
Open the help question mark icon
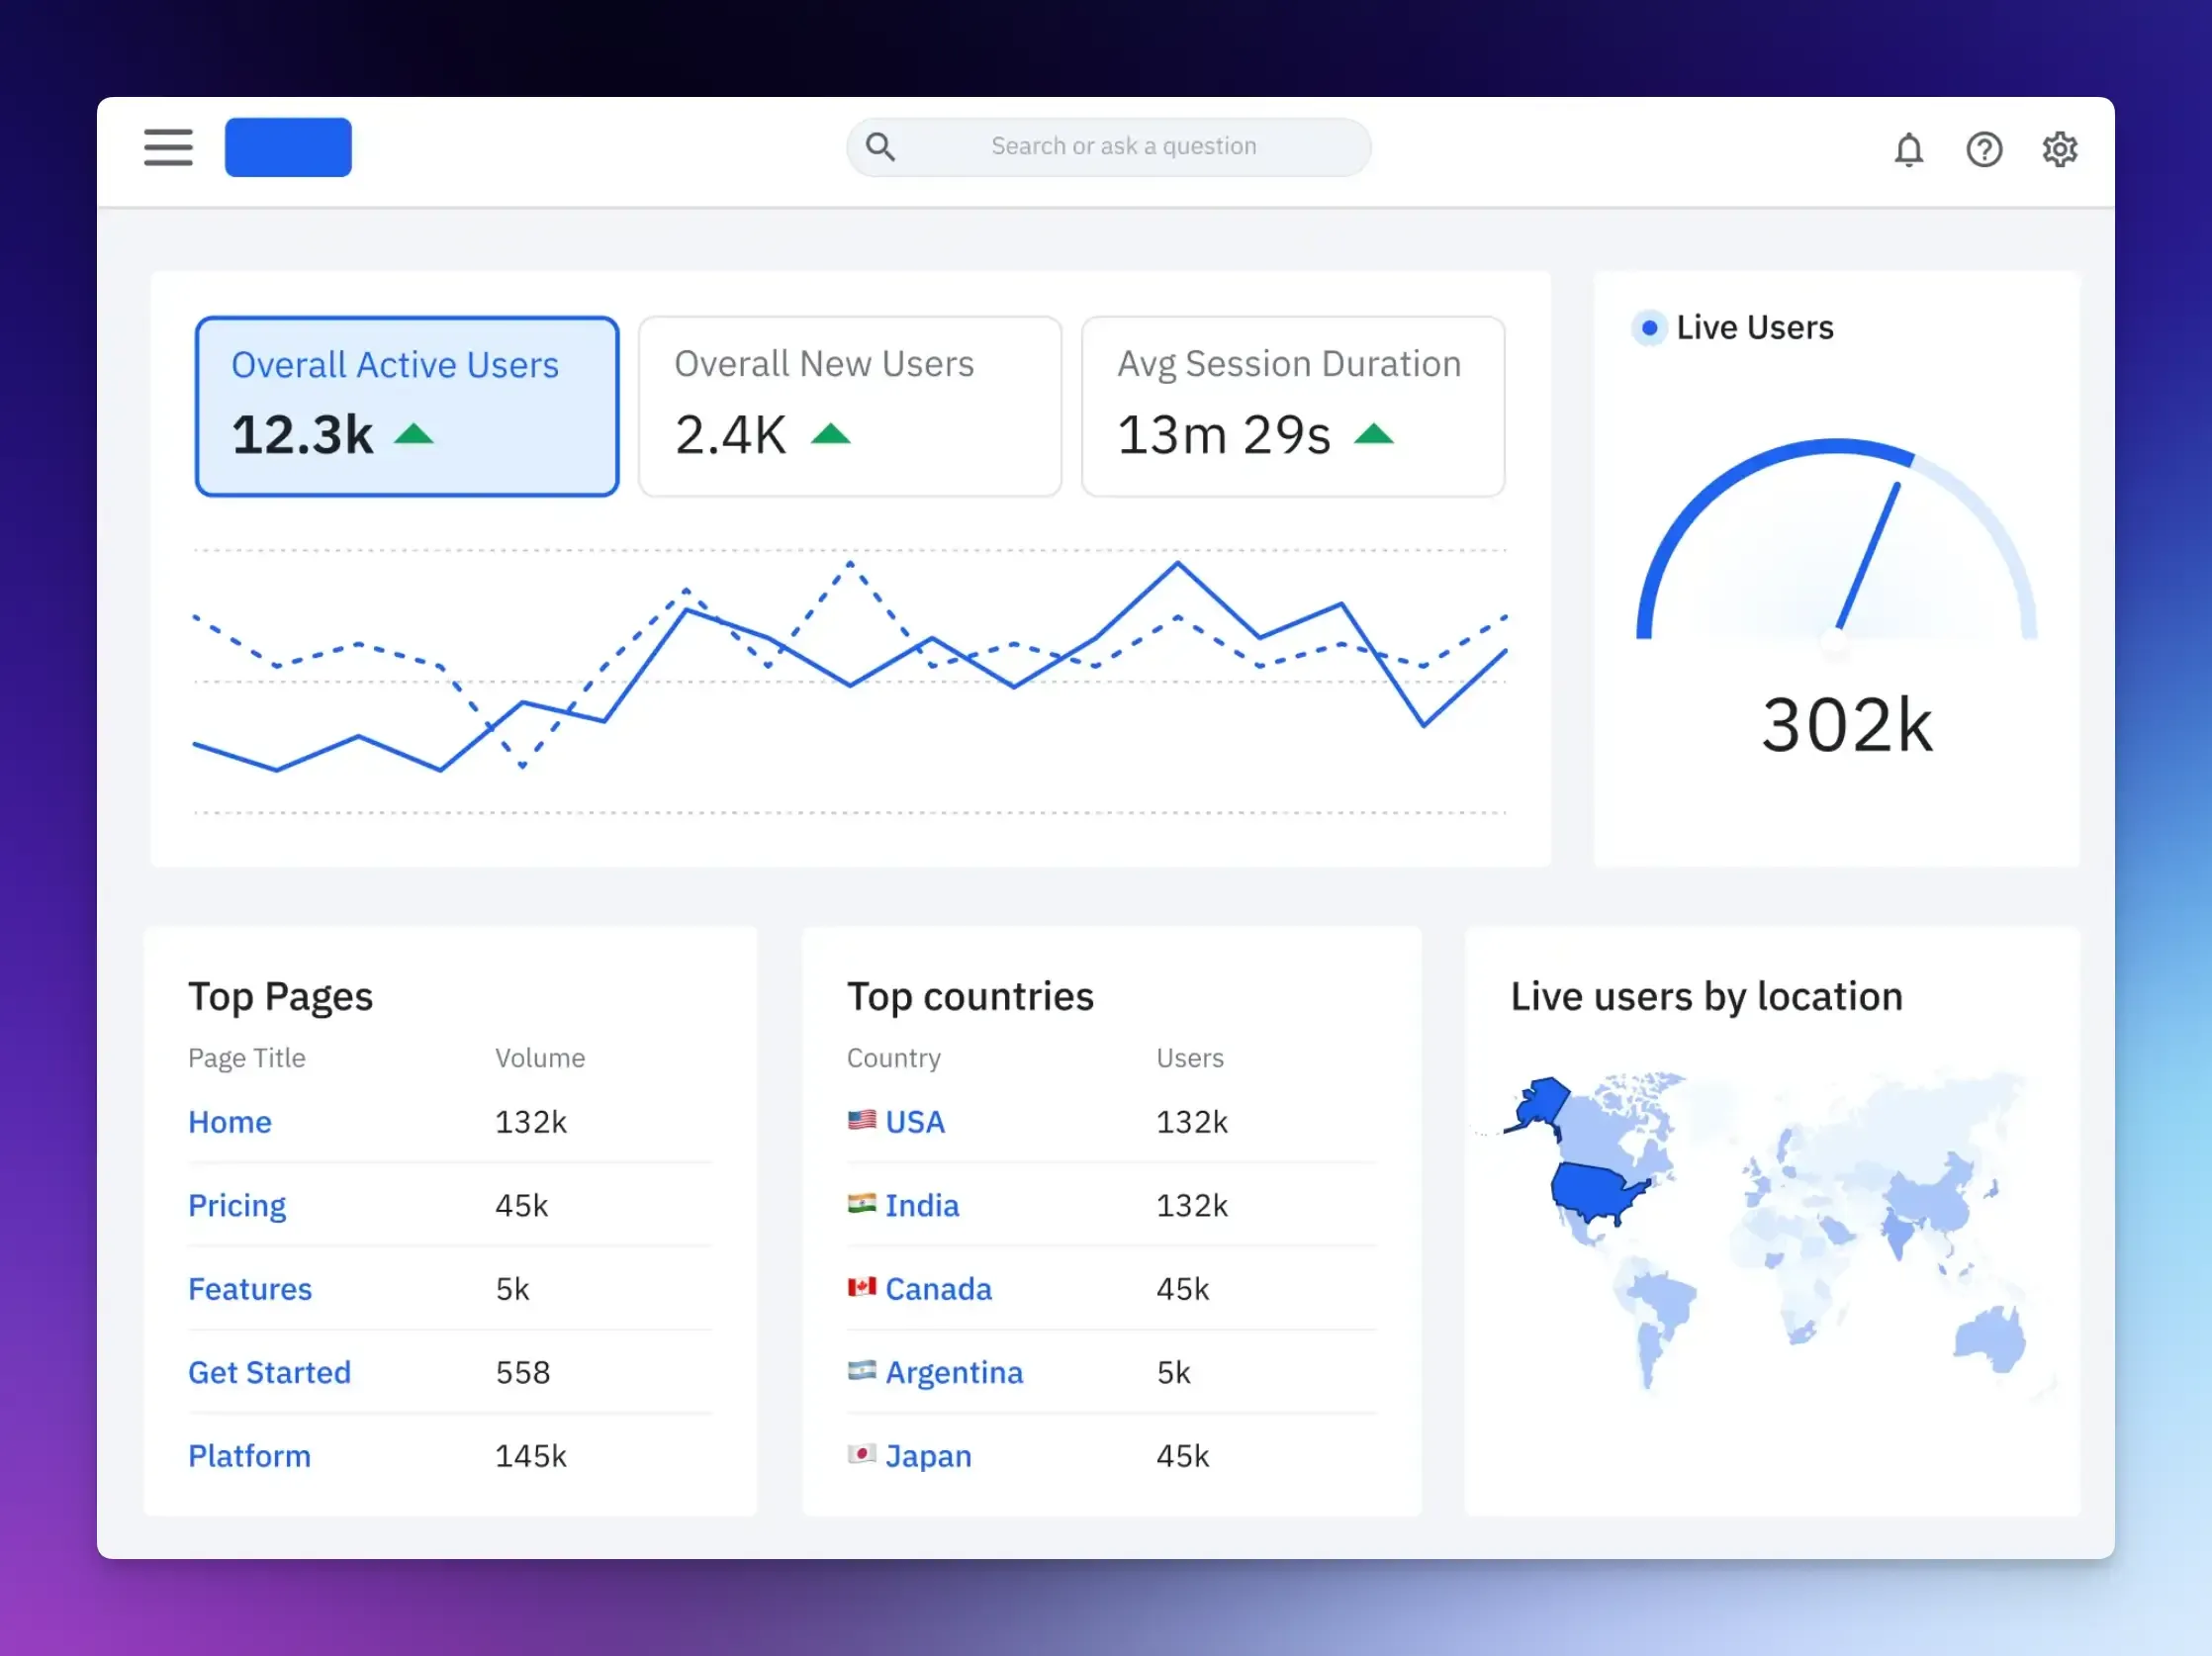[x=1984, y=150]
